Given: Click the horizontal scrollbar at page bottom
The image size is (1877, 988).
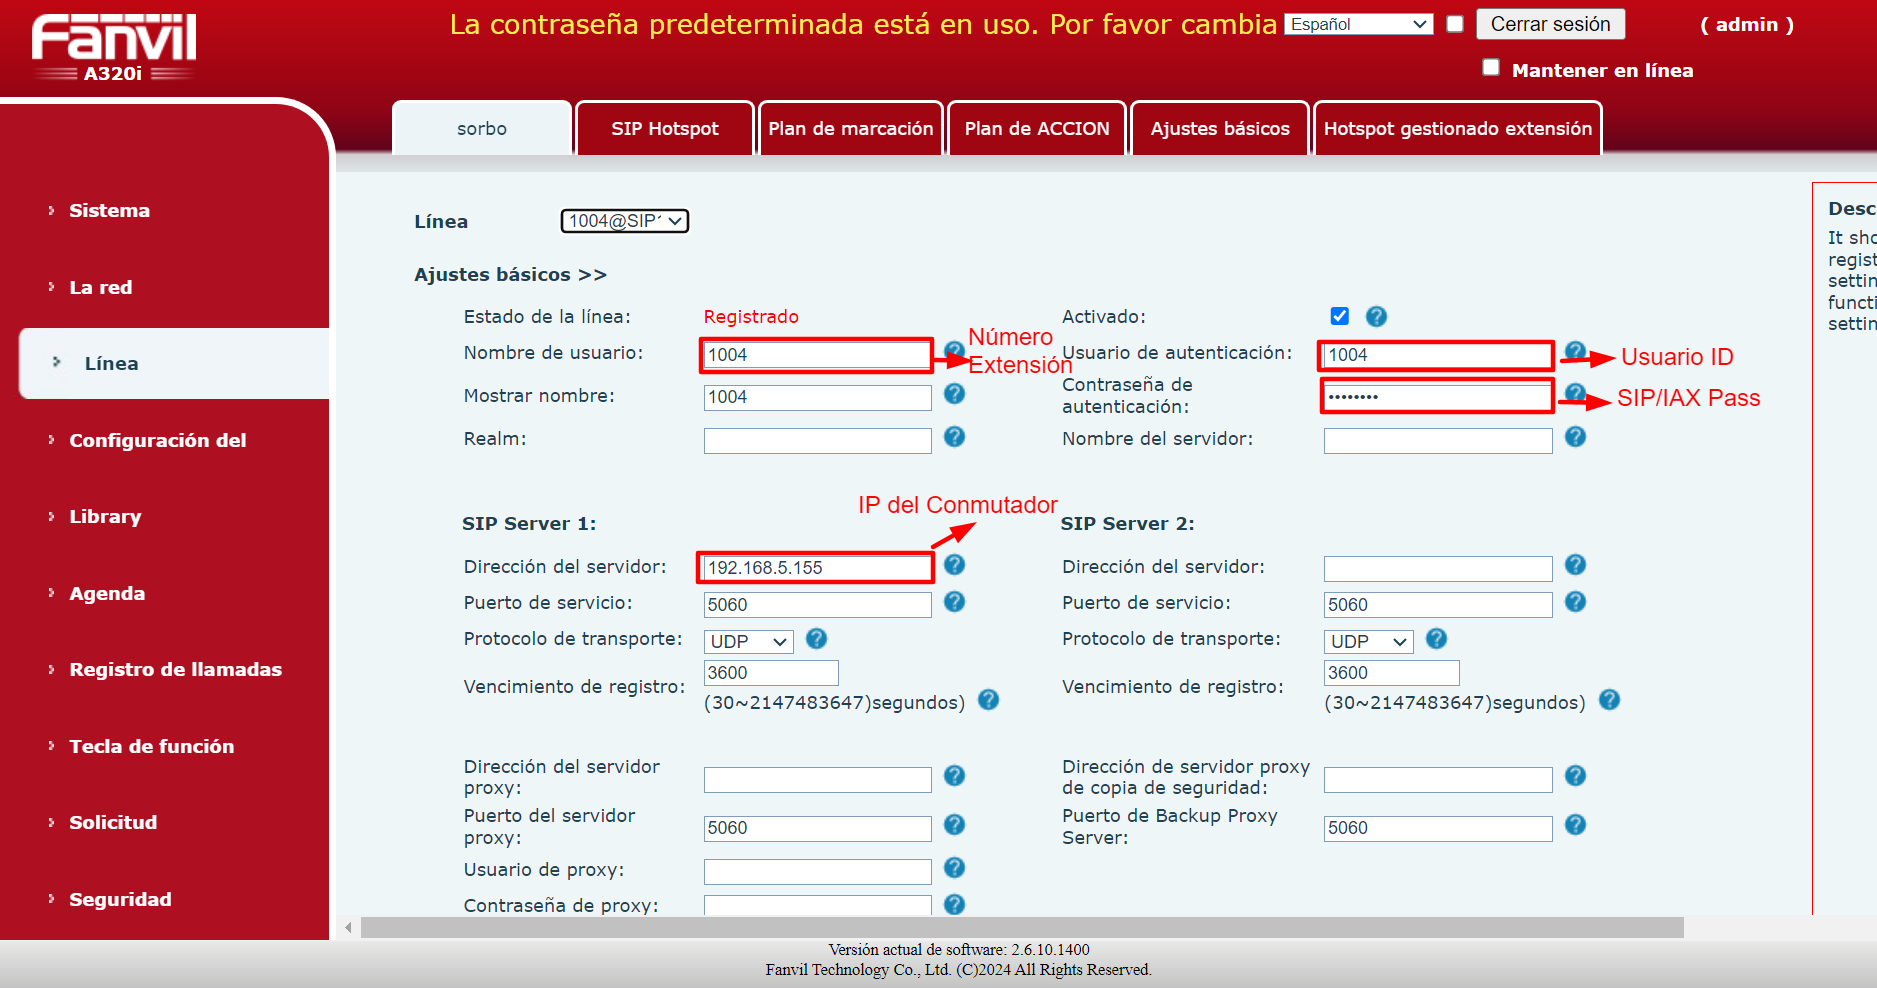Looking at the screenshot, I should 1022,927.
